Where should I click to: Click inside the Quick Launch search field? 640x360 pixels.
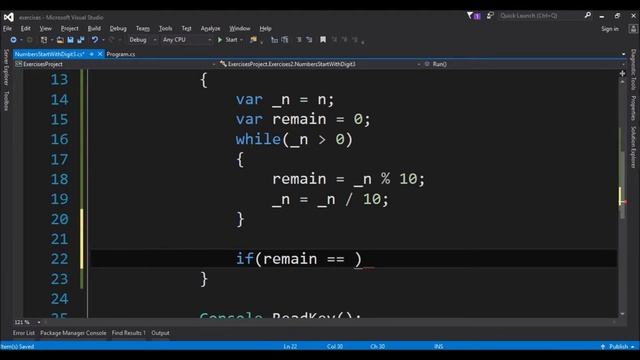tap(541, 16)
